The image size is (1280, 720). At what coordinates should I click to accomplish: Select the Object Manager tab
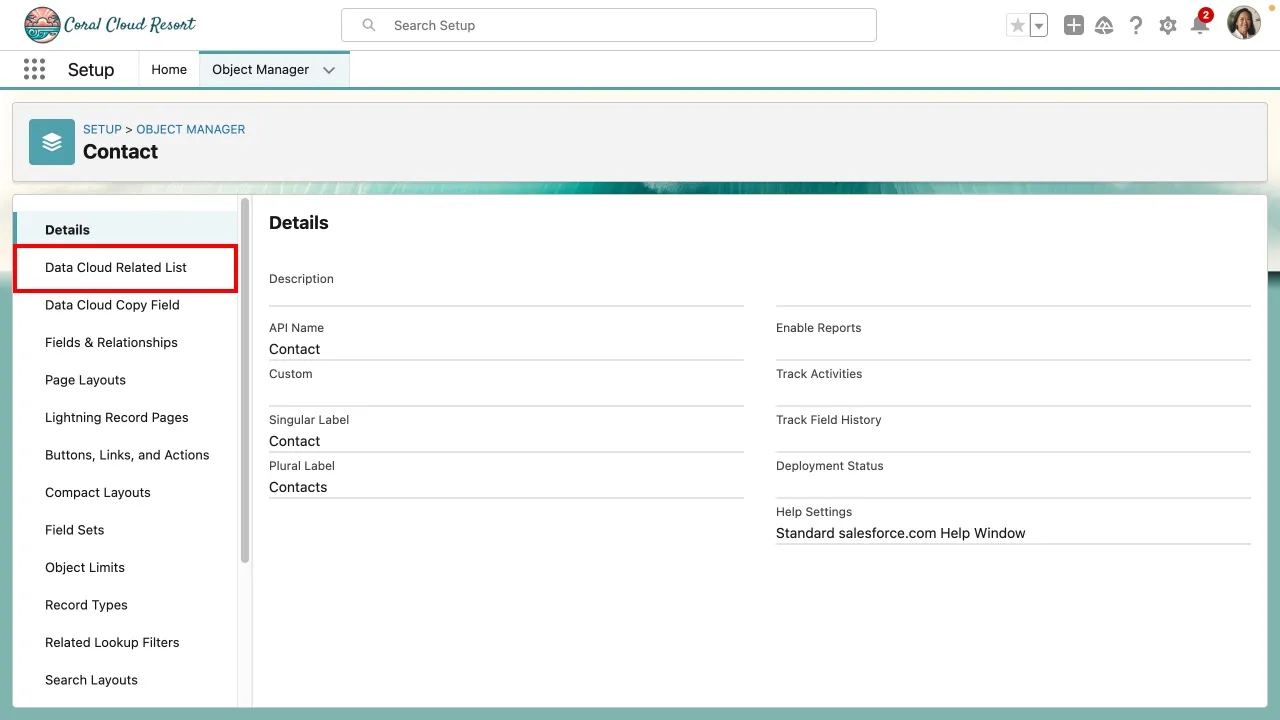pos(260,70)
